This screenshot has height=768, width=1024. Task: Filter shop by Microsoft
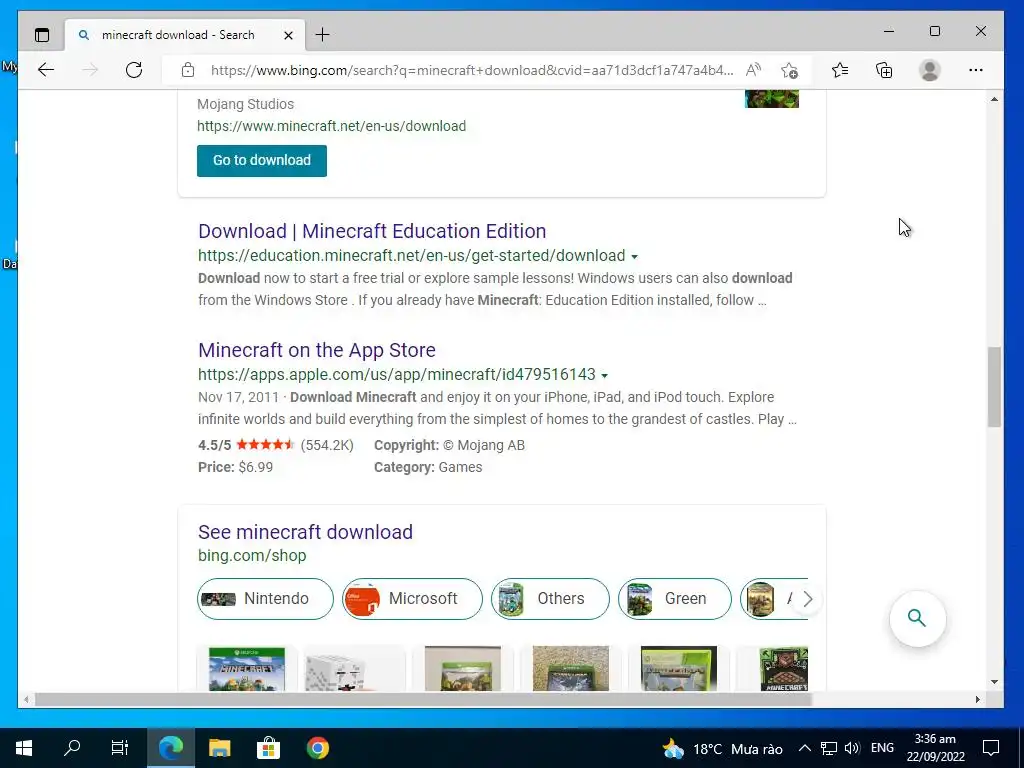[x=412, y=599]
